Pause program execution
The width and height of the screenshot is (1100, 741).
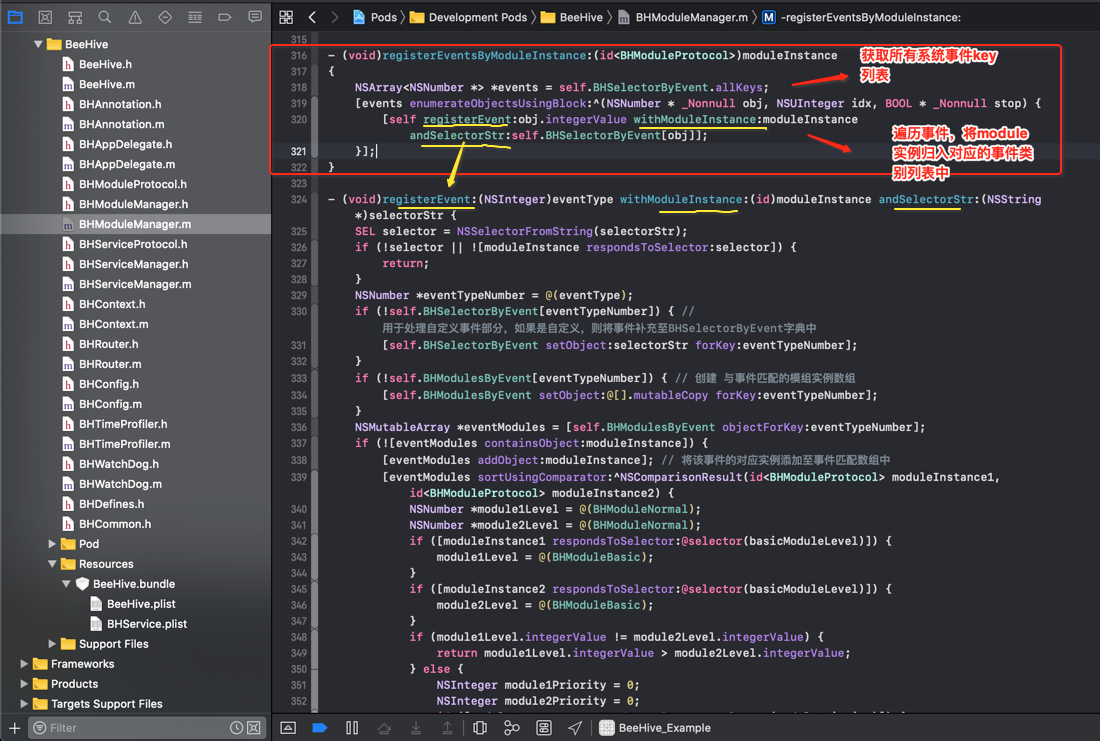352,728
